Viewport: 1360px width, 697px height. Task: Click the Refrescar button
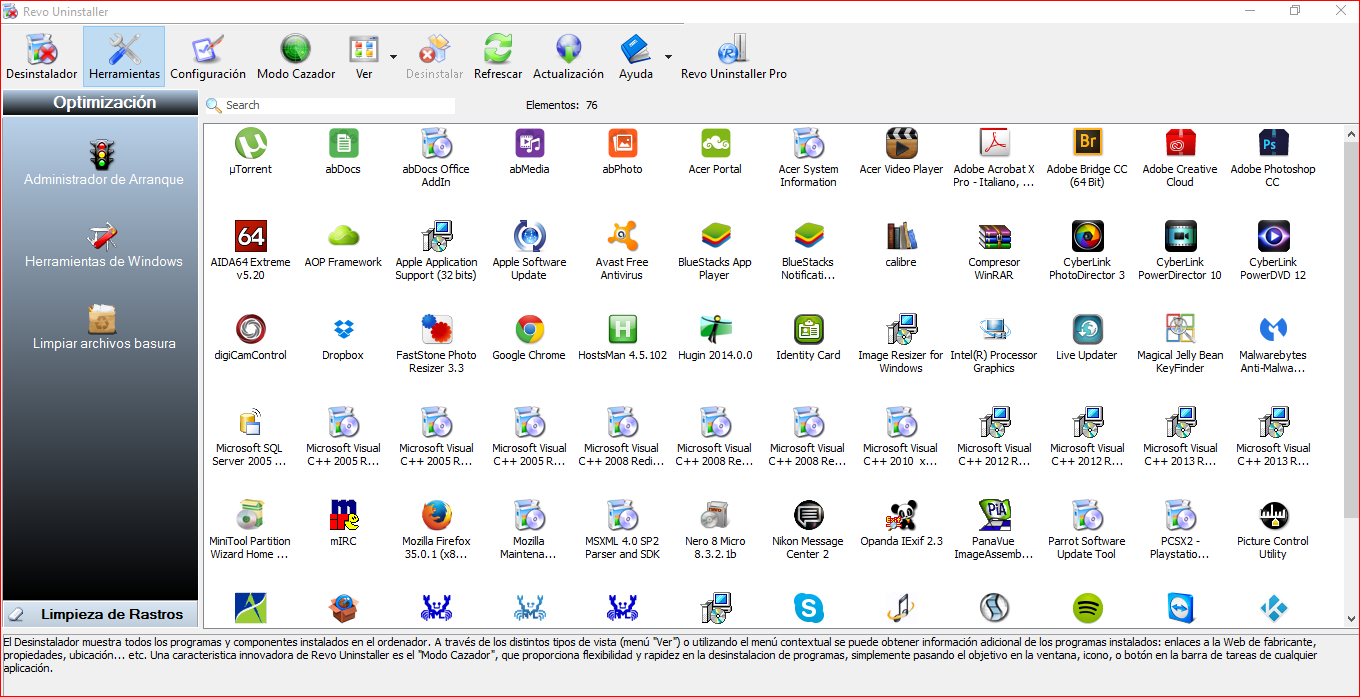pos(498,57)
